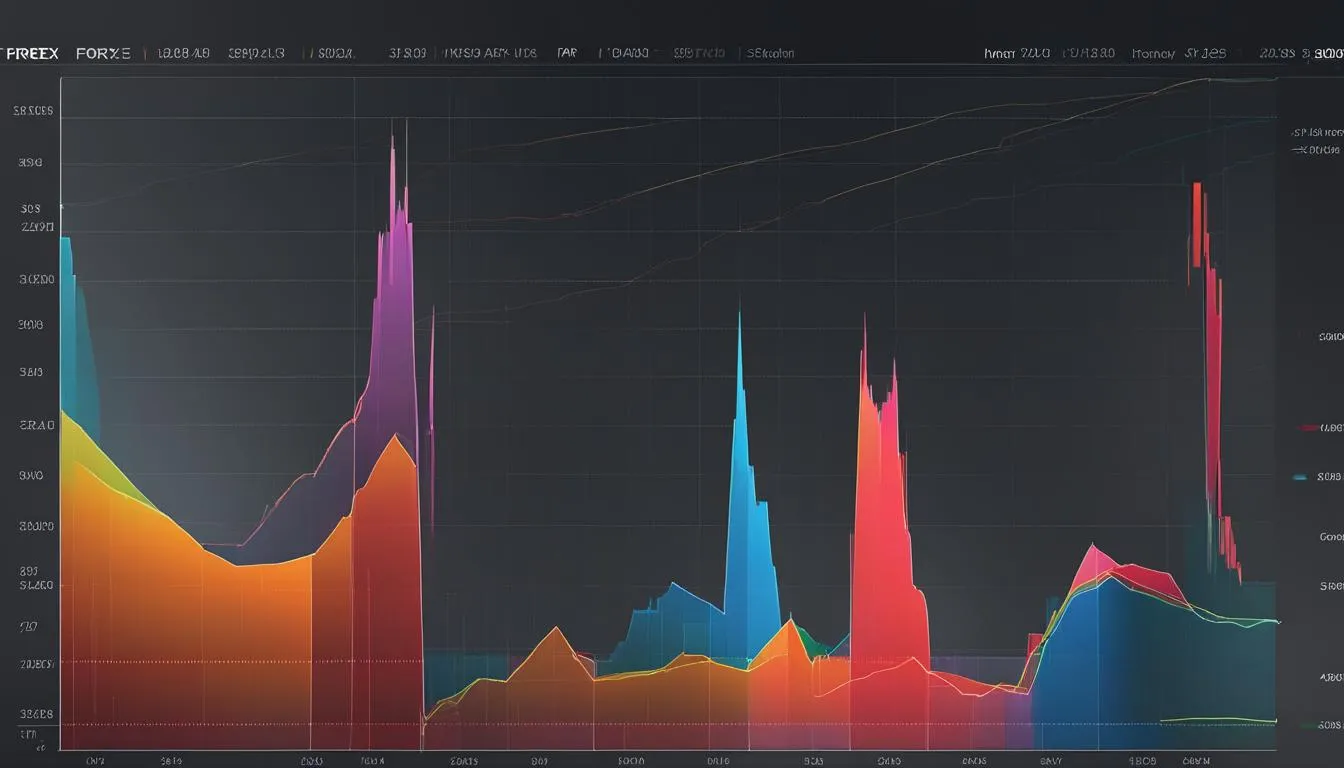The height and width of the screenshot is (768, 1344).
Task: Select the red line legend marker
Action: click(x=1308, y=426)
